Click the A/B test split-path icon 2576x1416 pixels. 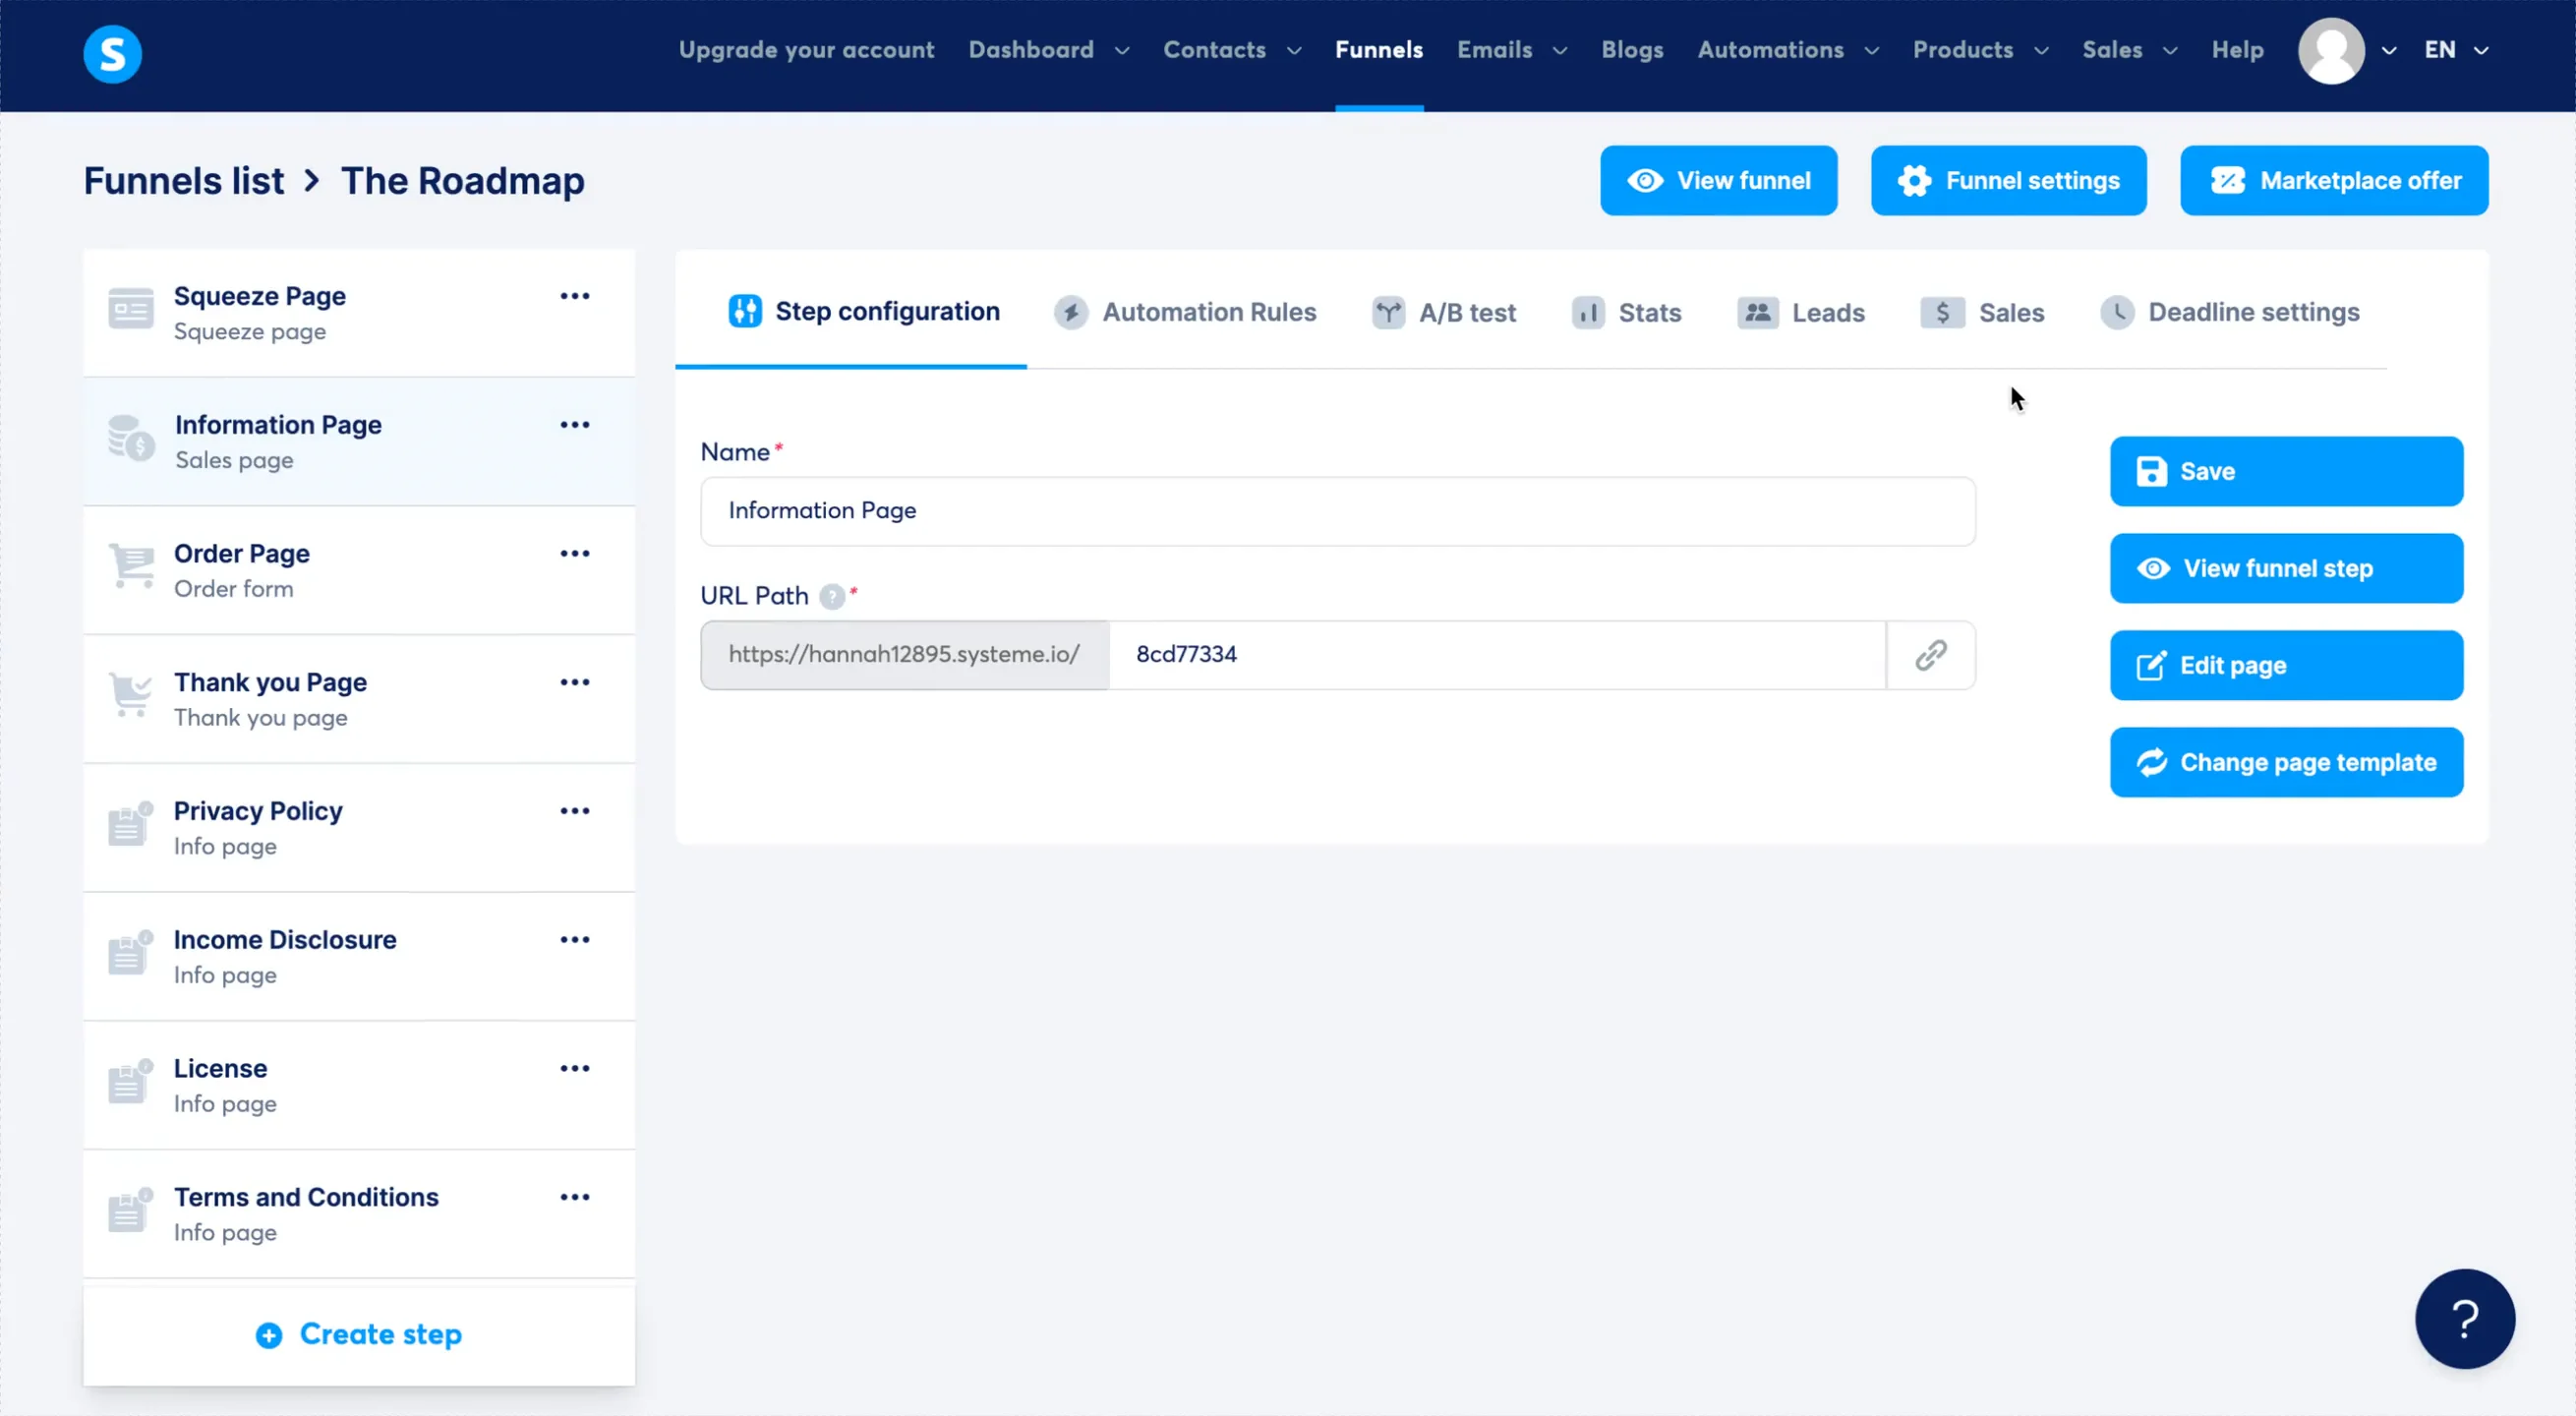click(1388, 312)
